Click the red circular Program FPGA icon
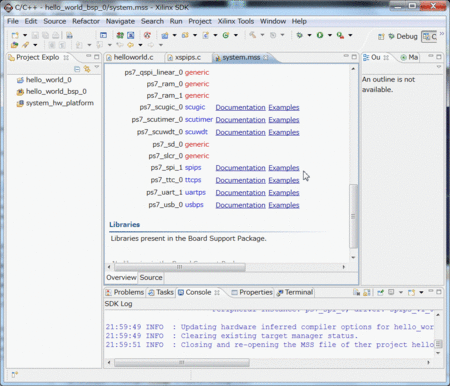Screen dimensions: 450x386 tap(147, 35)
